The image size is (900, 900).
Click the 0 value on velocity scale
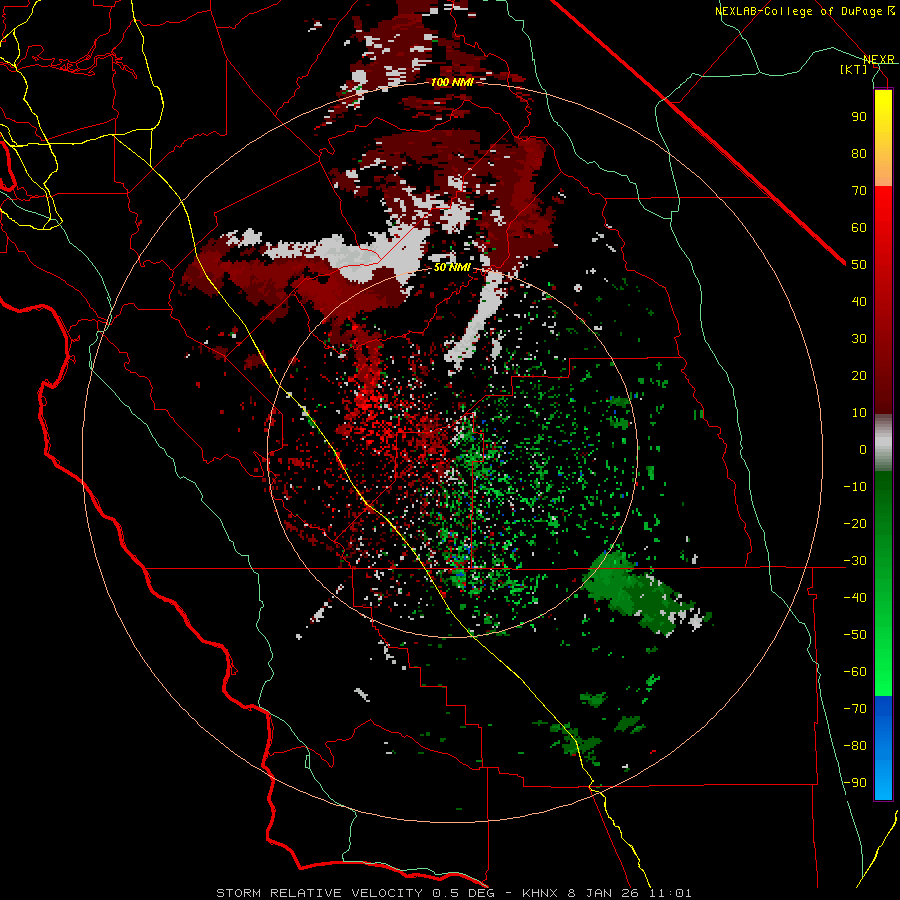(x=863, y=449)
